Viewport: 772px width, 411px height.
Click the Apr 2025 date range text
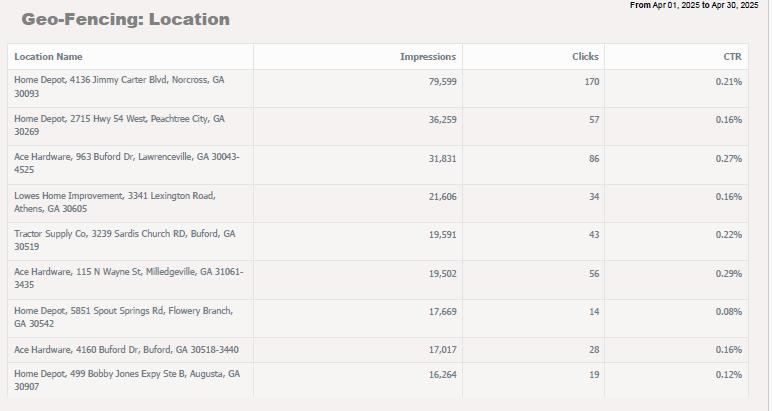(x=688, y=6)
